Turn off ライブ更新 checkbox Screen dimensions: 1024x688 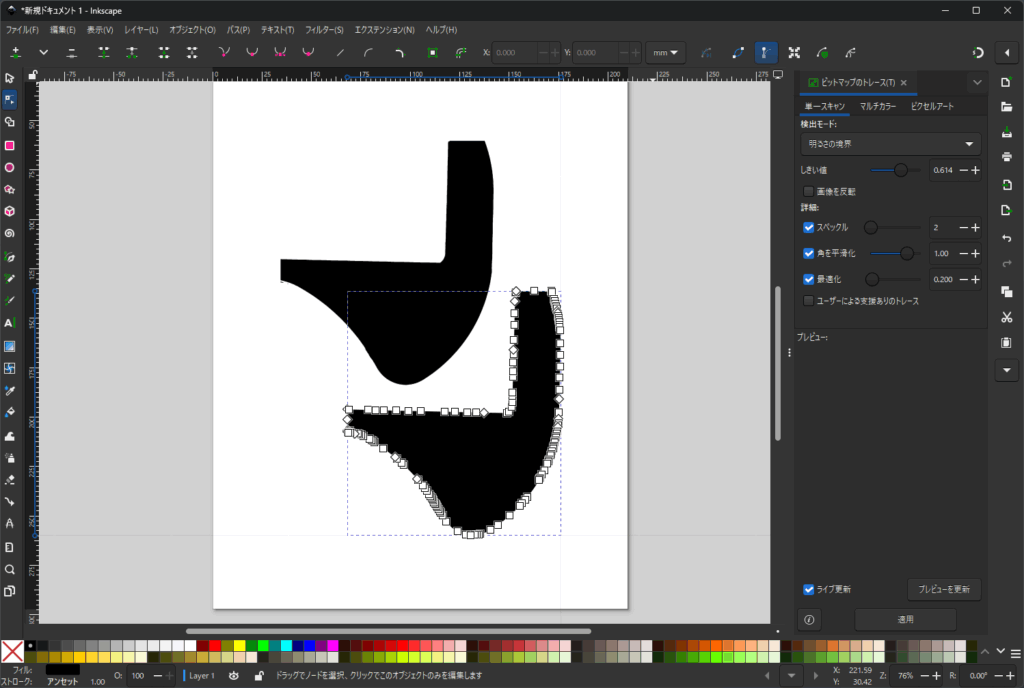pos(809,589)
